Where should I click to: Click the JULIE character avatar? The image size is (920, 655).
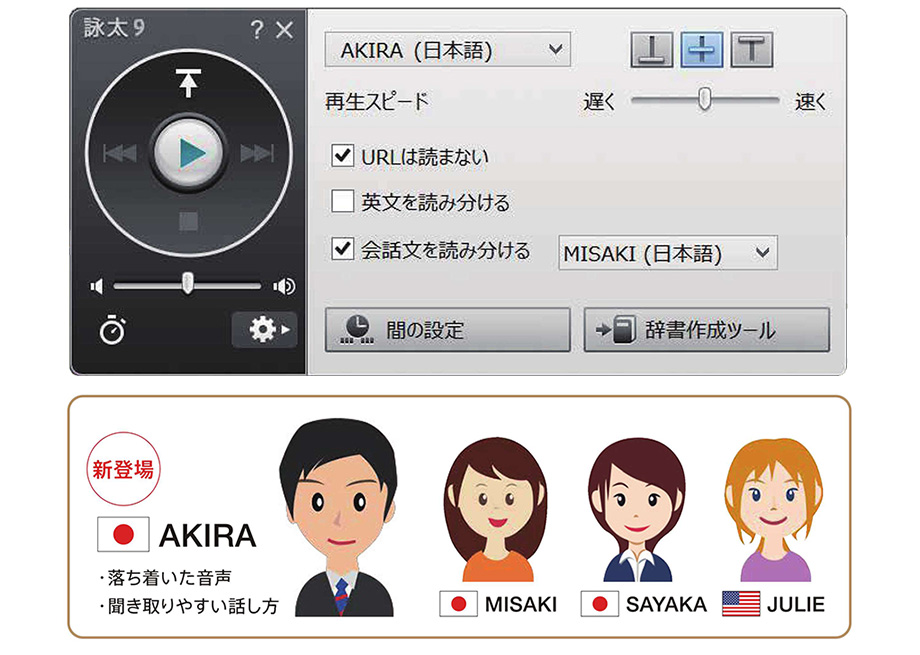tap(774, 509)
